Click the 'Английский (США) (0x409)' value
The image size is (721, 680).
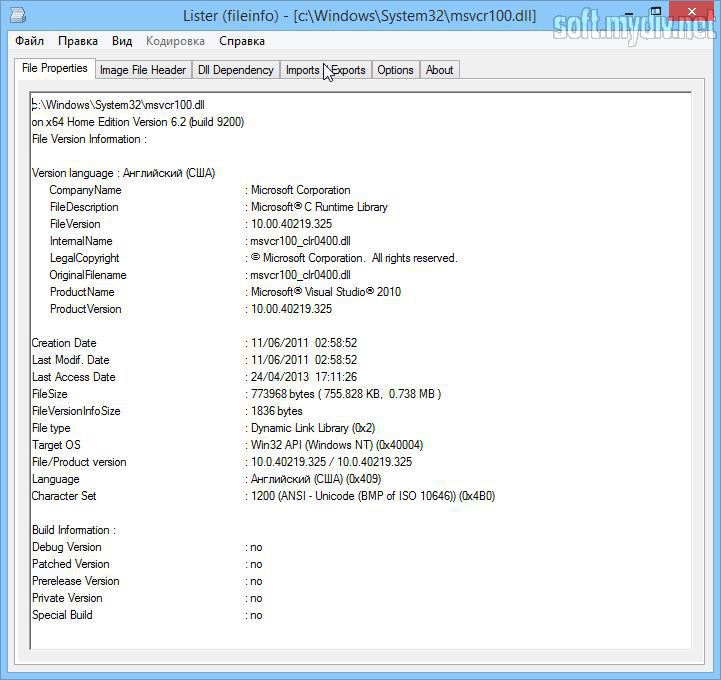pos(316,479)
